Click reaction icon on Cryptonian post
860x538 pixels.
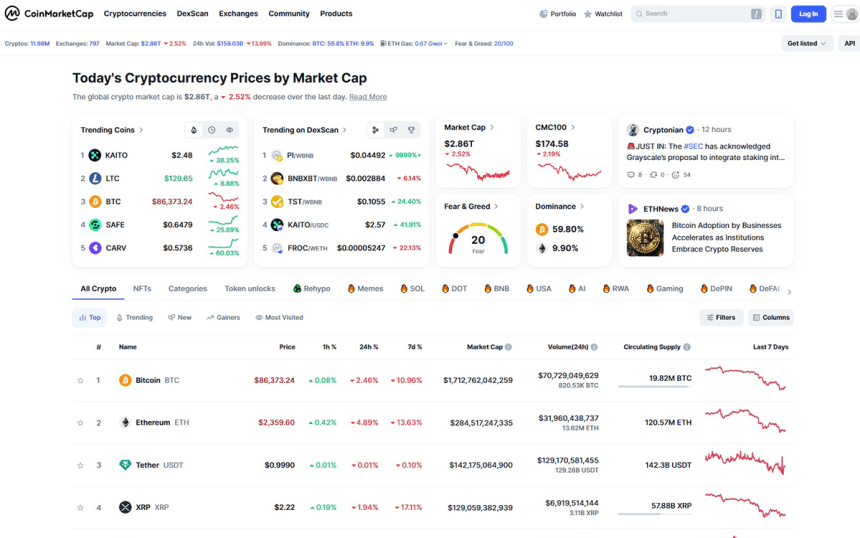click(676, 175)
